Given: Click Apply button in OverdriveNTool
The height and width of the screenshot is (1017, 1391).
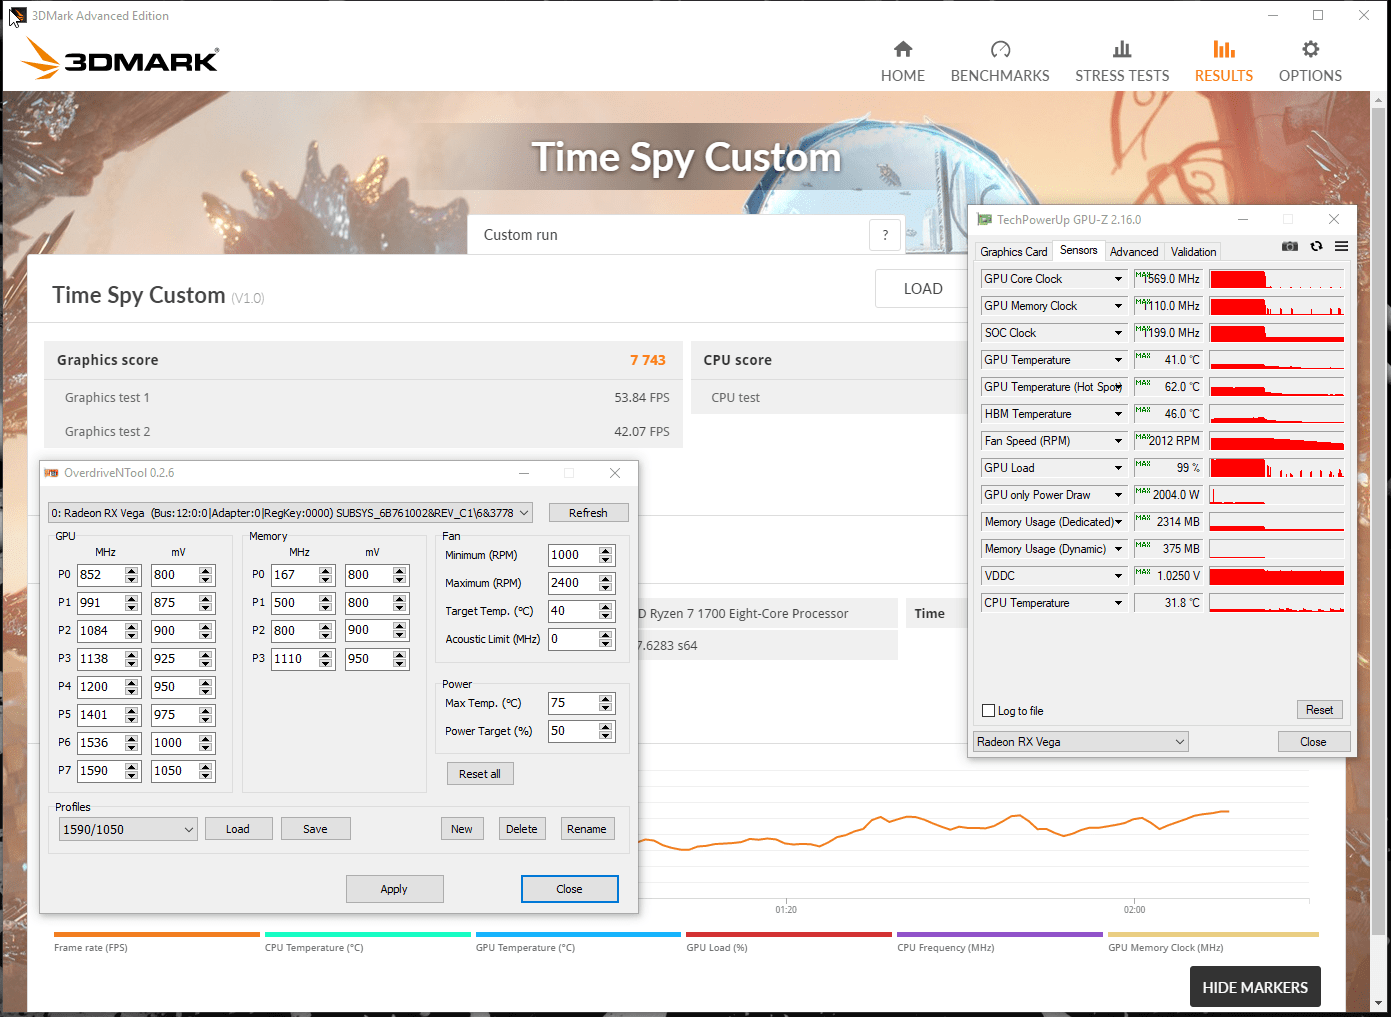Looking at the screenshot, I should (394, 889).
